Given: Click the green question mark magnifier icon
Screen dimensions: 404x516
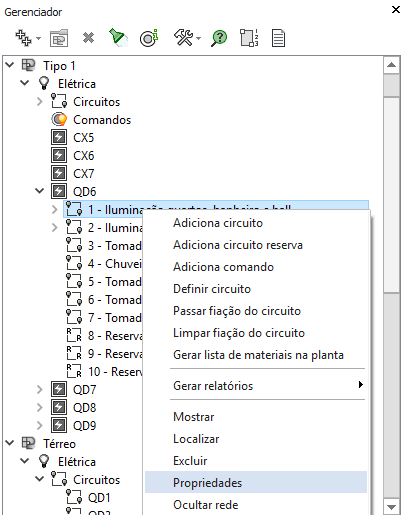Looking at the screenshot, I should tap(219, 38).
